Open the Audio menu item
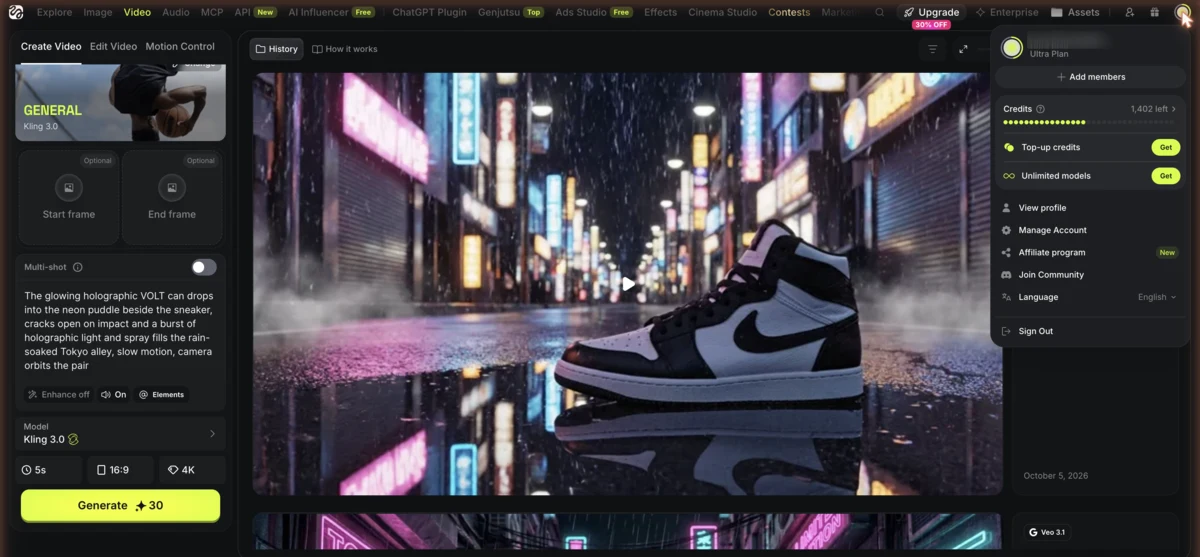Screen dimensions: 1200x557 pos(176,13)
